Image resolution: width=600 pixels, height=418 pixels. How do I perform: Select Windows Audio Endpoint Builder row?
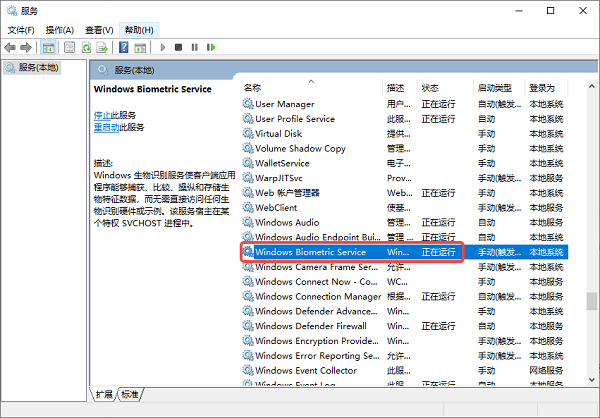point(405,237)
